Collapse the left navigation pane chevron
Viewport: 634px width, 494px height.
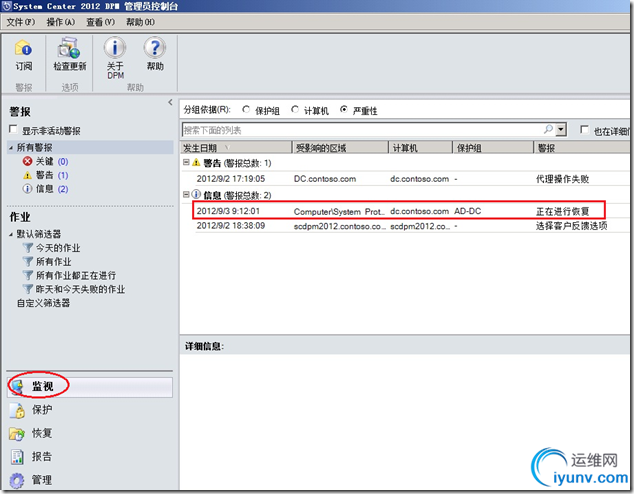(x=170, y=102)
